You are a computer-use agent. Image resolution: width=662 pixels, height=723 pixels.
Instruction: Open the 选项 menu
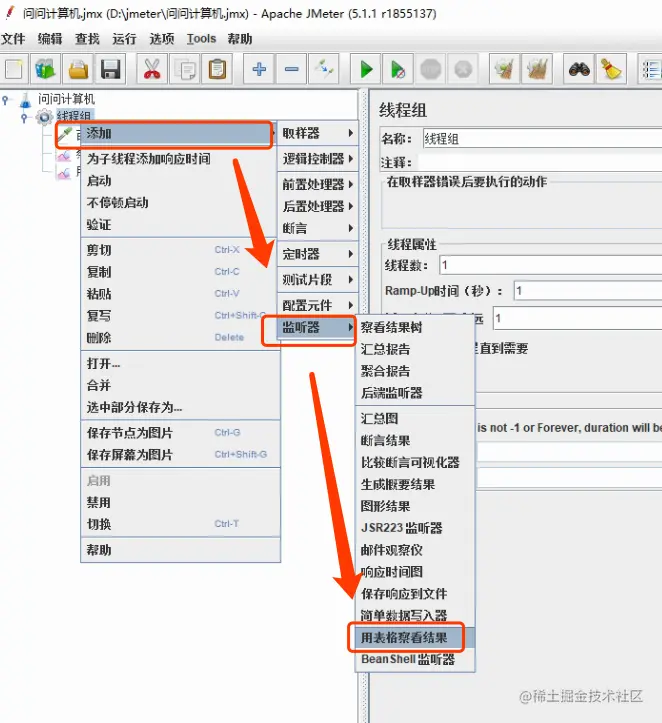click(162, 39)
